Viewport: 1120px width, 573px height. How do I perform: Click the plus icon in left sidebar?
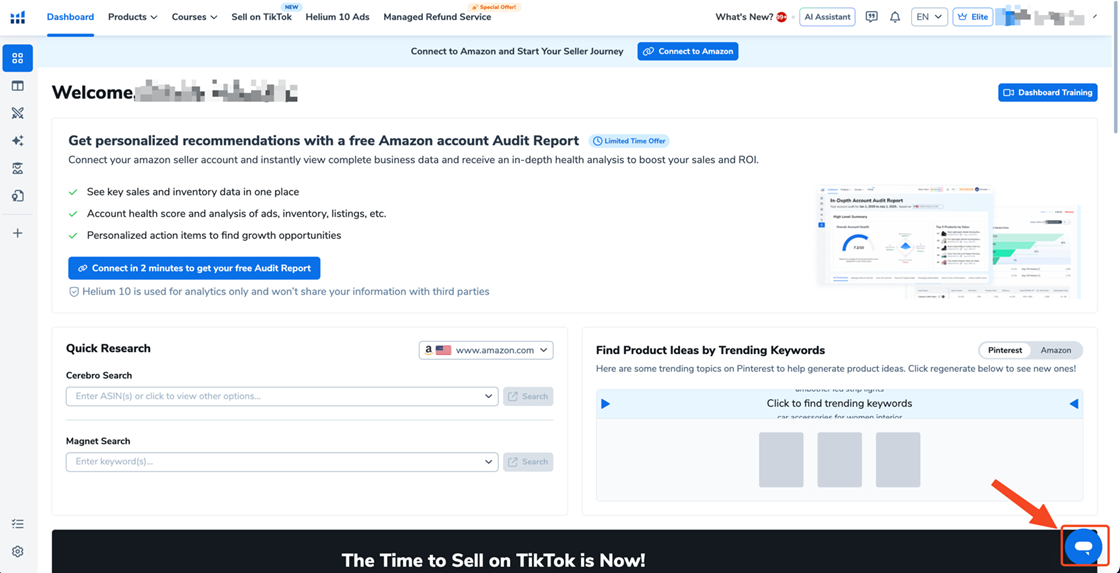[17, 233]
